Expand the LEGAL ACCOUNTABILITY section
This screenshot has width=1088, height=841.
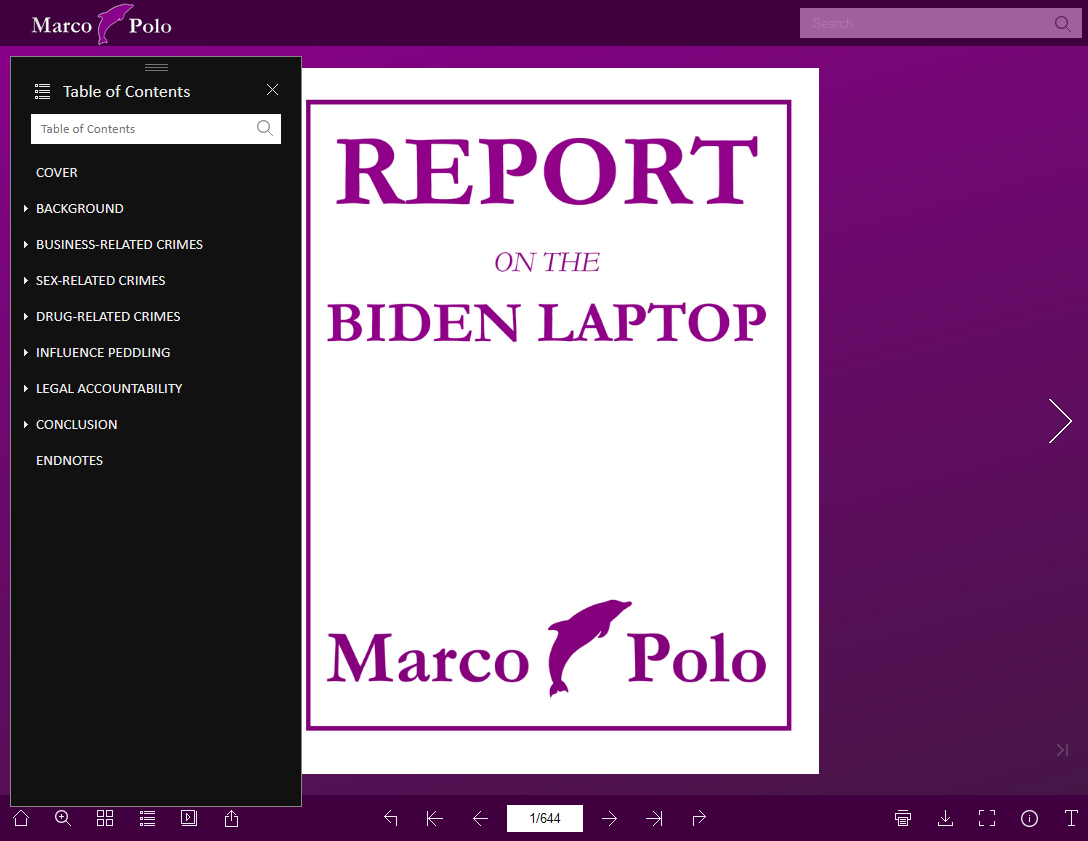pyautogui.click(x=26, y=389)
